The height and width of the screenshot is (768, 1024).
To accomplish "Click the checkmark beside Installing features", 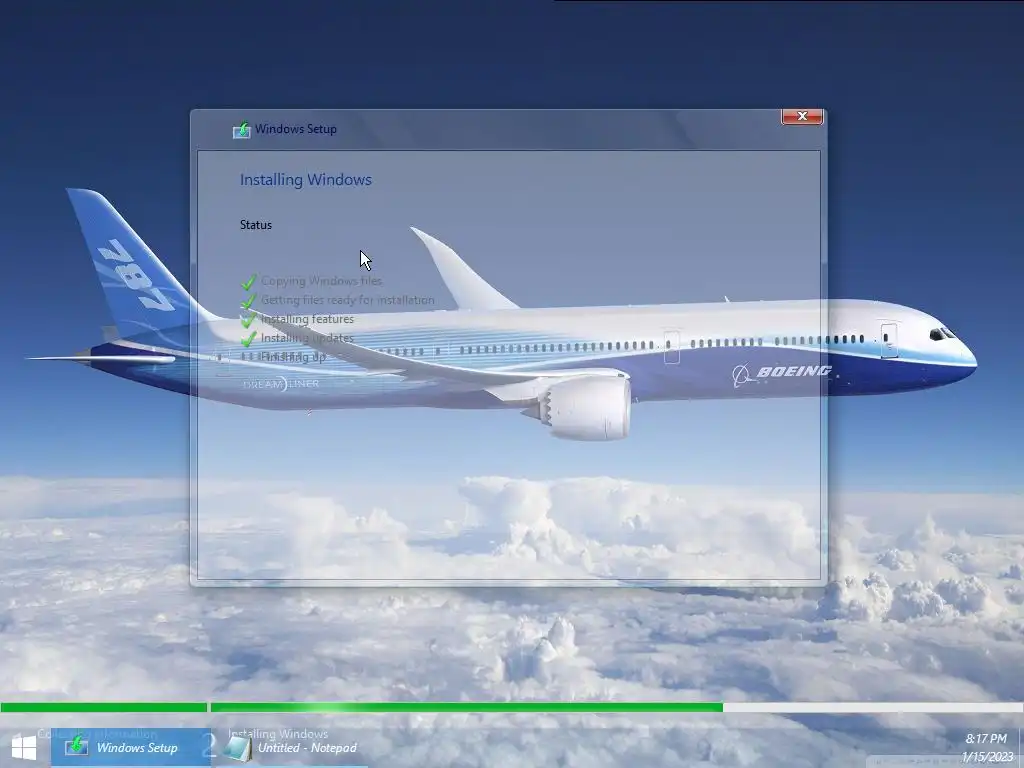I will pos(248,320).
